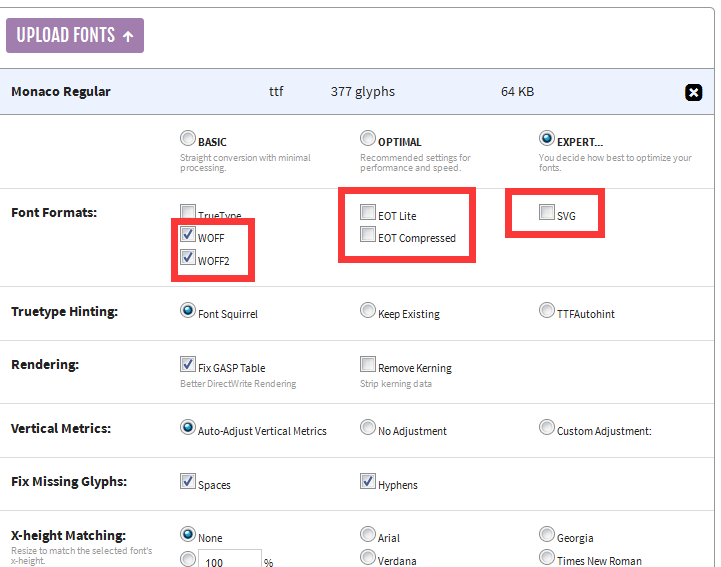
Task: Check the SVG font format
Action: (x=547, y=213)
